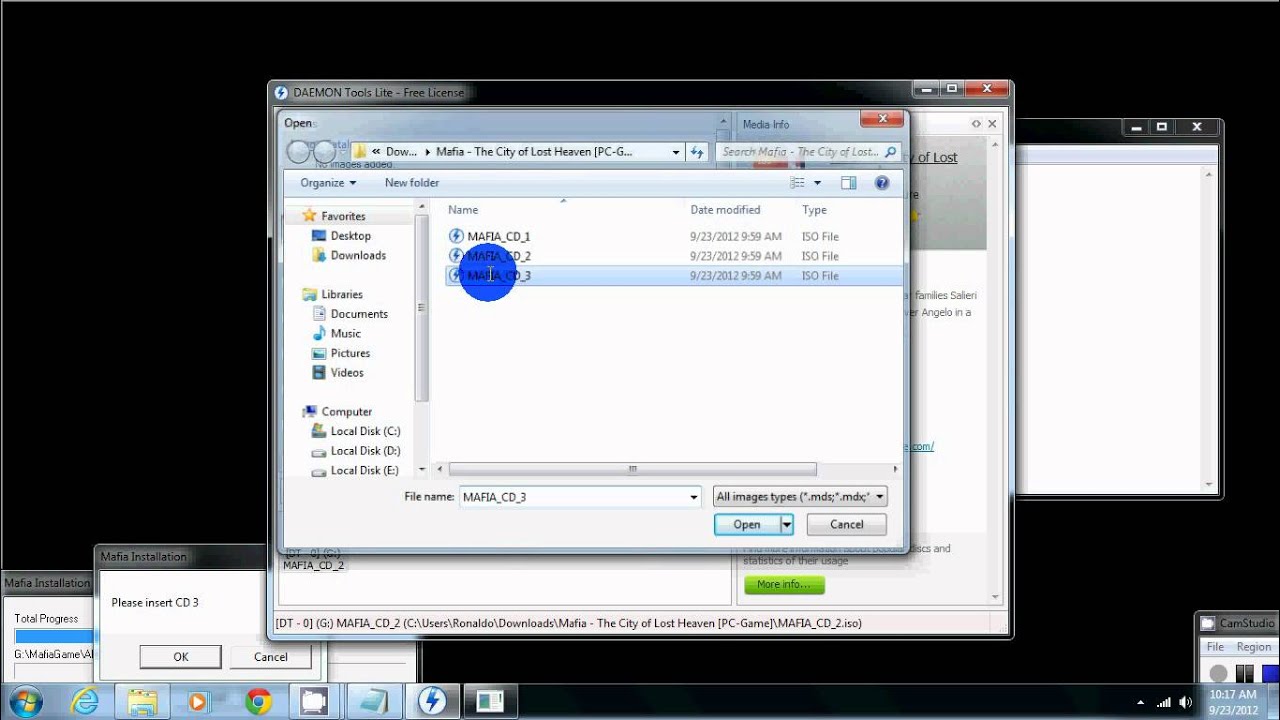
Task: Click the horizontal scrollbar in file list
Action: [632, 469]
